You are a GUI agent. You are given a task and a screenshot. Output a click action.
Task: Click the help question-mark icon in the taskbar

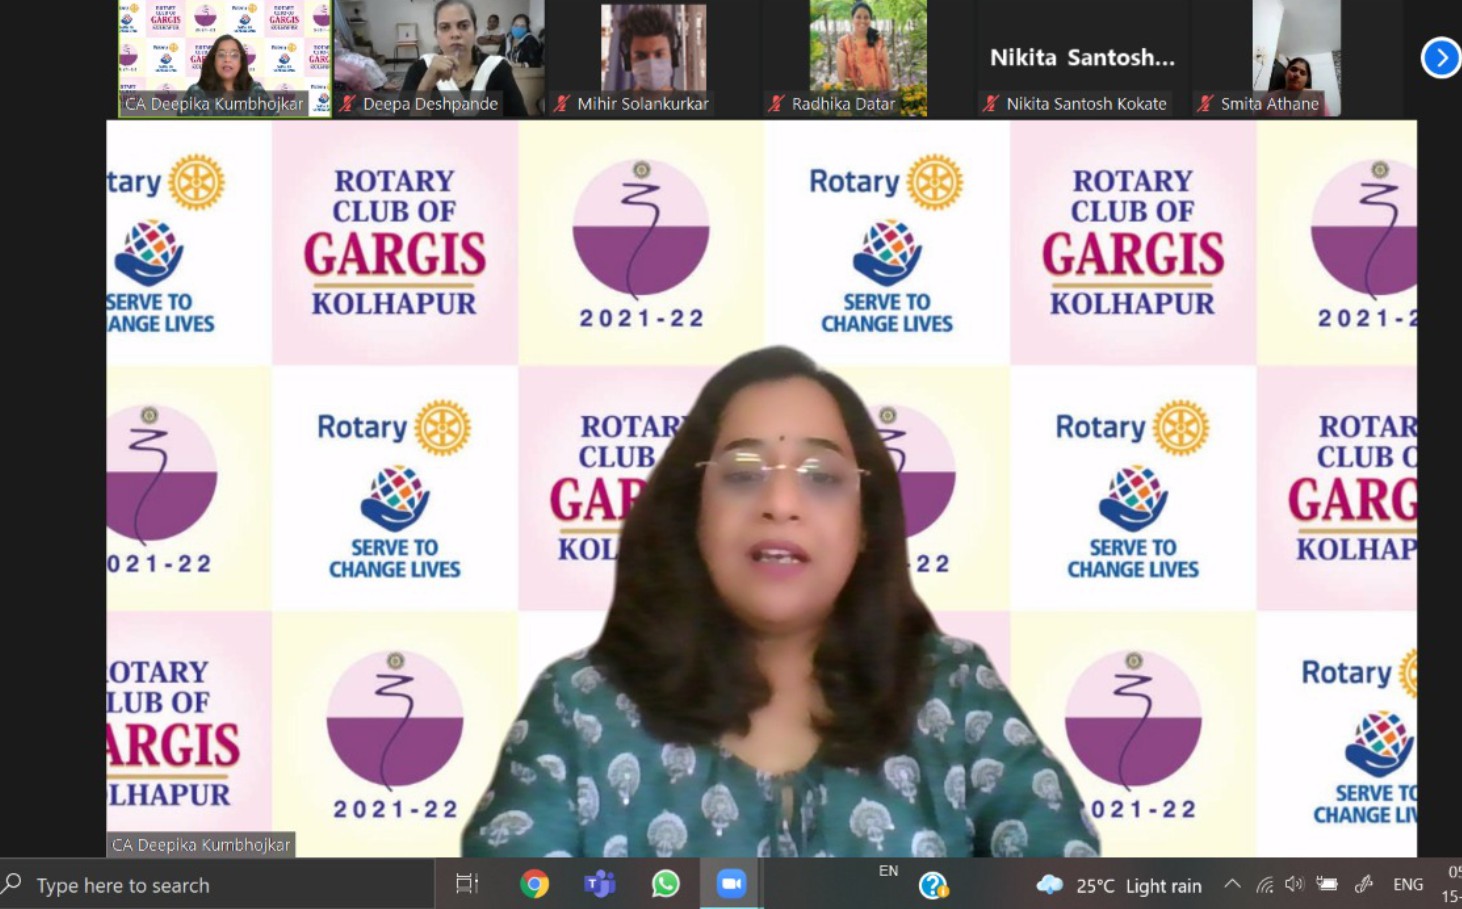coord(933,886)
